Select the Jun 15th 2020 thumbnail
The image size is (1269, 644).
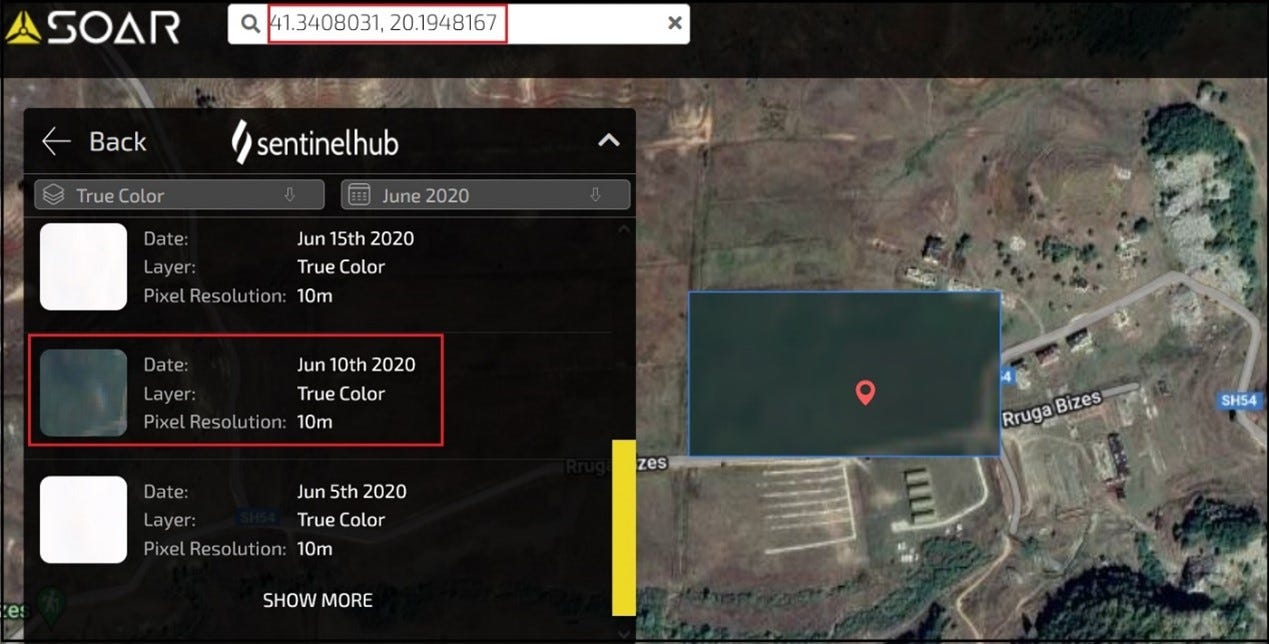(83, 266)
